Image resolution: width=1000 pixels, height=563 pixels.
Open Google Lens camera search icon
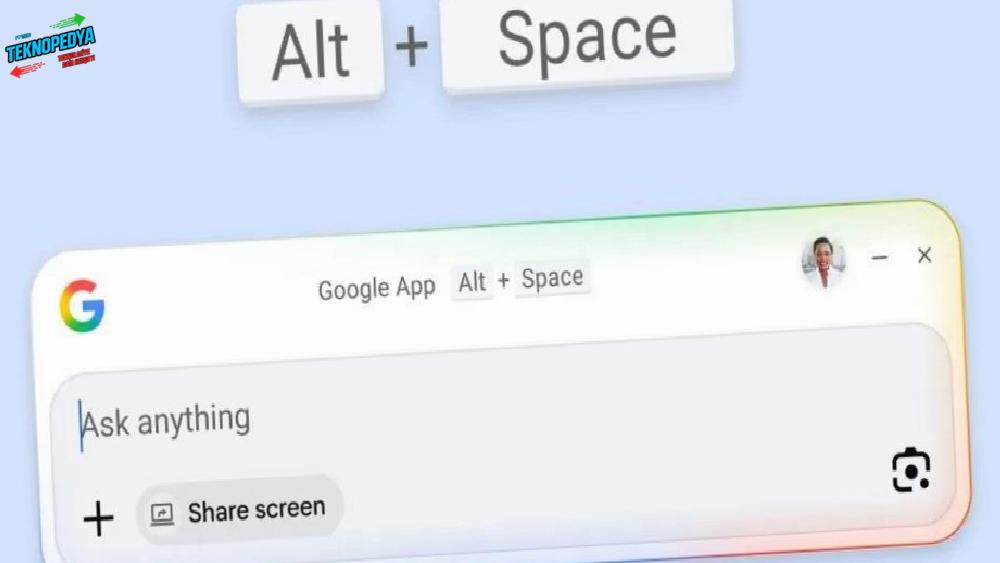click(x=911, y=470)
